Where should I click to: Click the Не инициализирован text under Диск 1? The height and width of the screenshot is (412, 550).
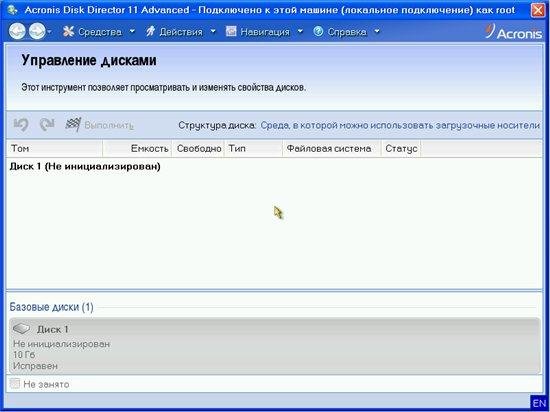[x=62, y=344]
